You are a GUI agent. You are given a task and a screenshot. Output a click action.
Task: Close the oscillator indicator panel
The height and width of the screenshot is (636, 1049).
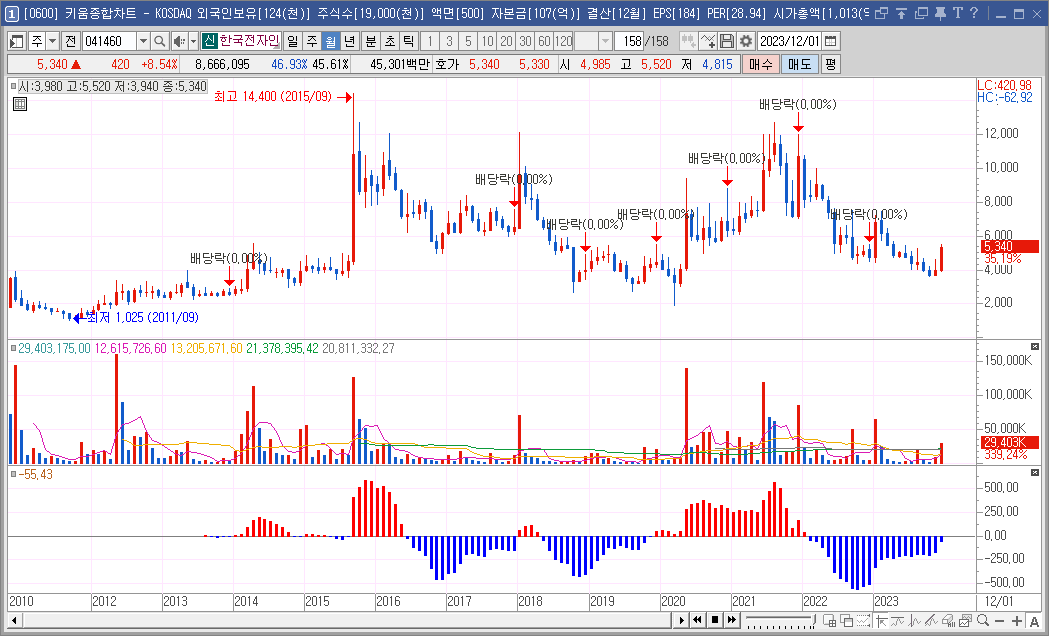(1035, 473)
